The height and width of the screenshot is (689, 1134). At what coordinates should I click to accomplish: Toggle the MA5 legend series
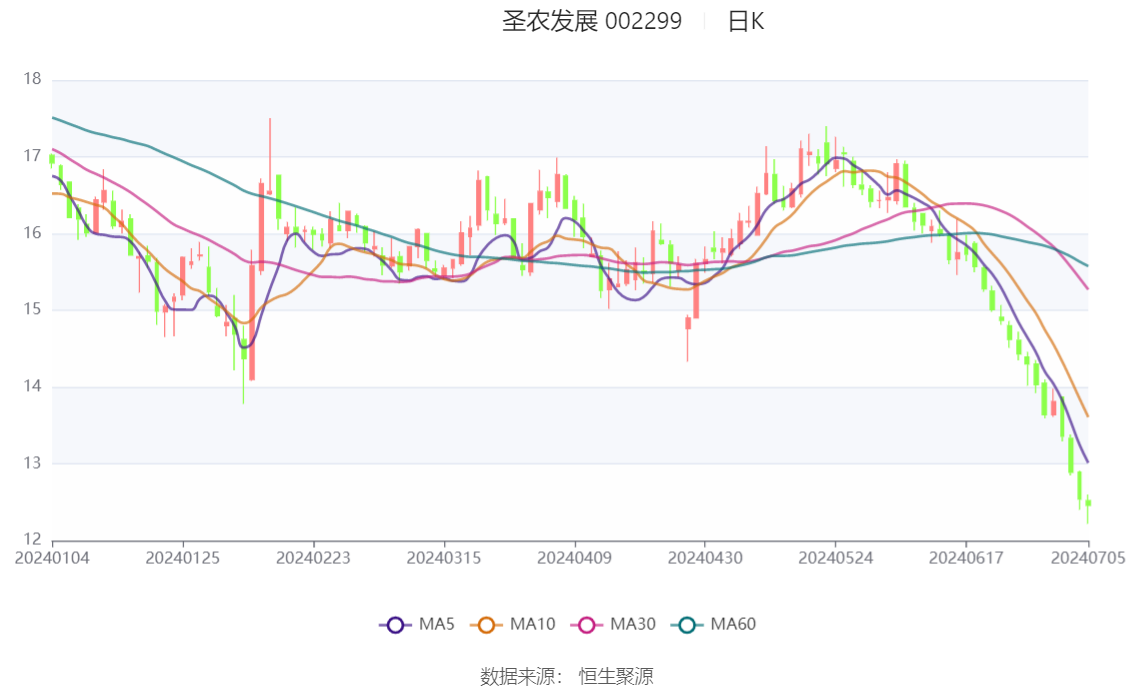click(x=417, y=625)
